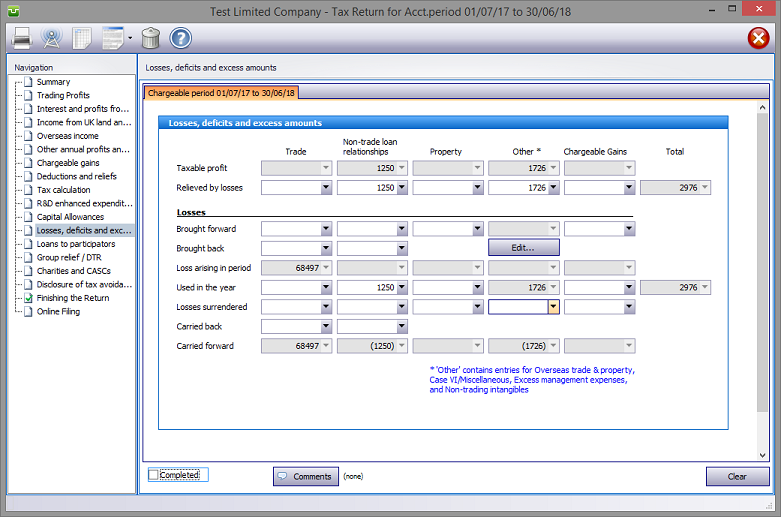Click the report document toolbar icon

113,38
